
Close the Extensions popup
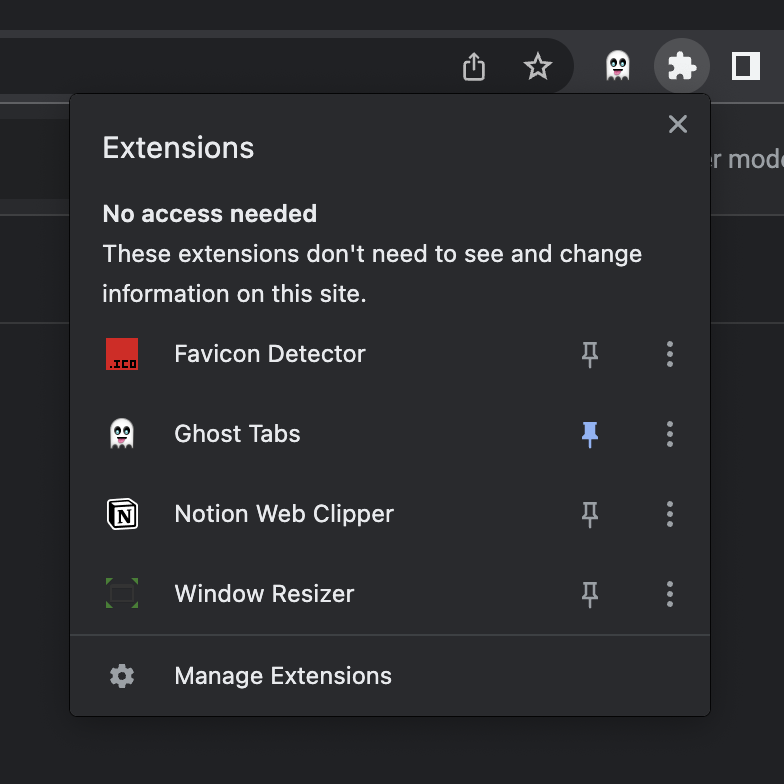click(x=678, y=124)
